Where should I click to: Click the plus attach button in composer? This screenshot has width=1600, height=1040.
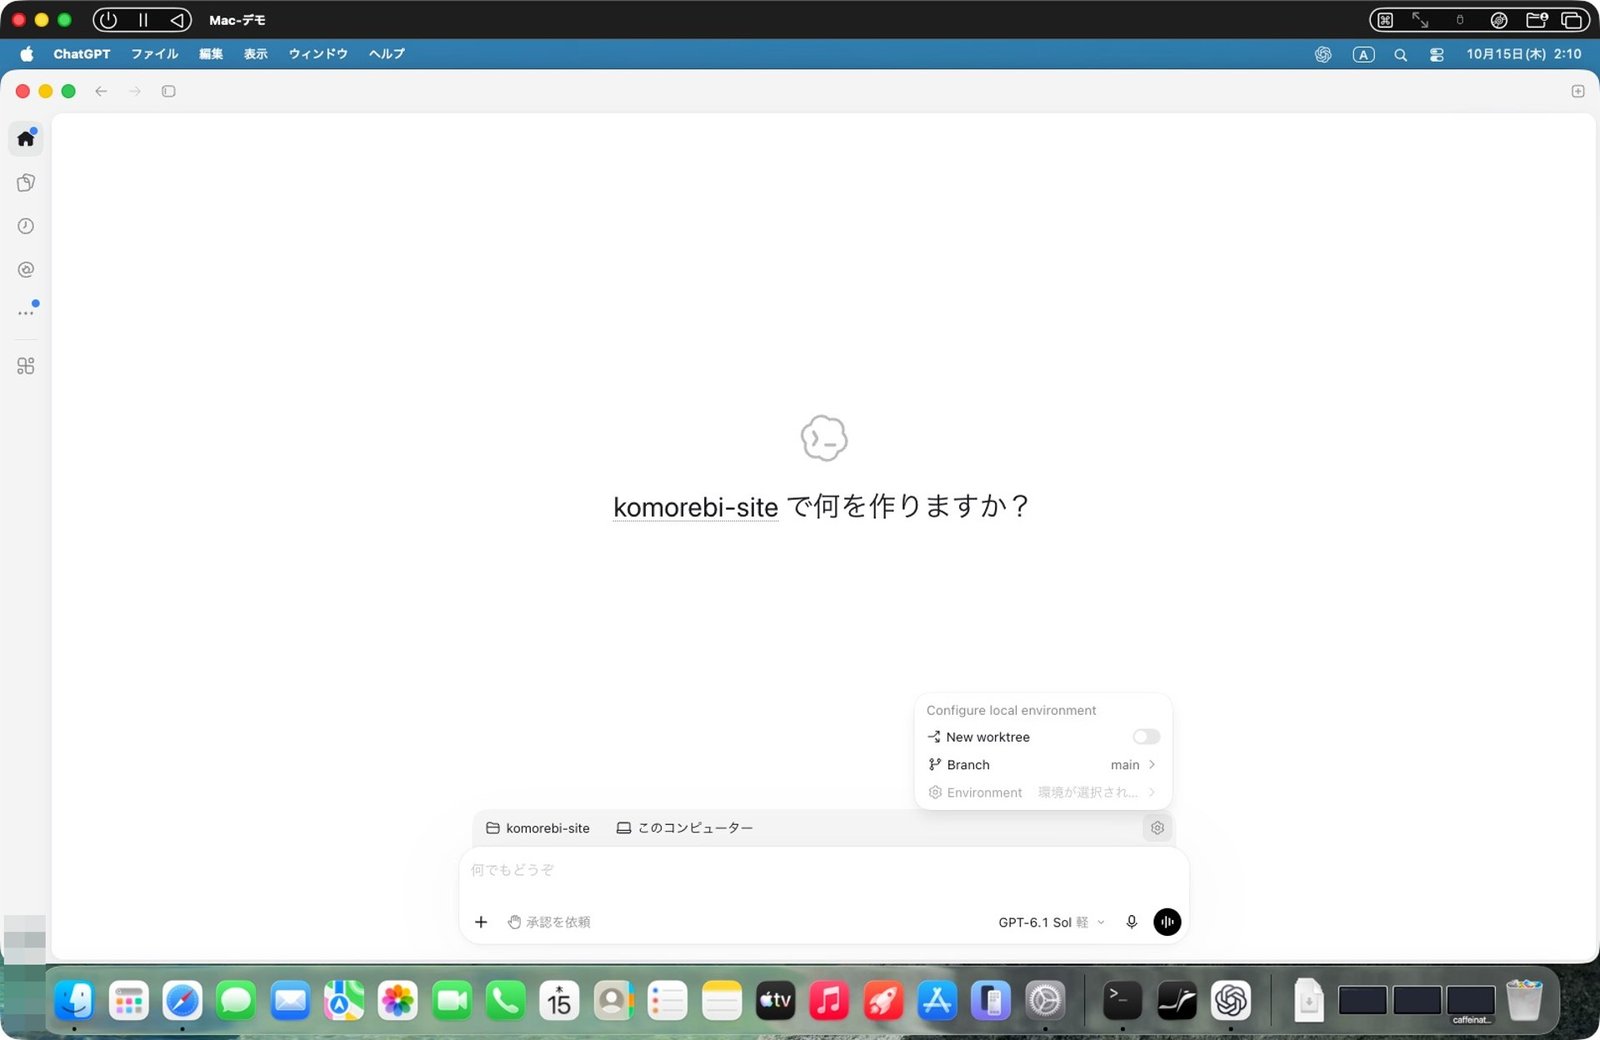(x=481, y=922)
